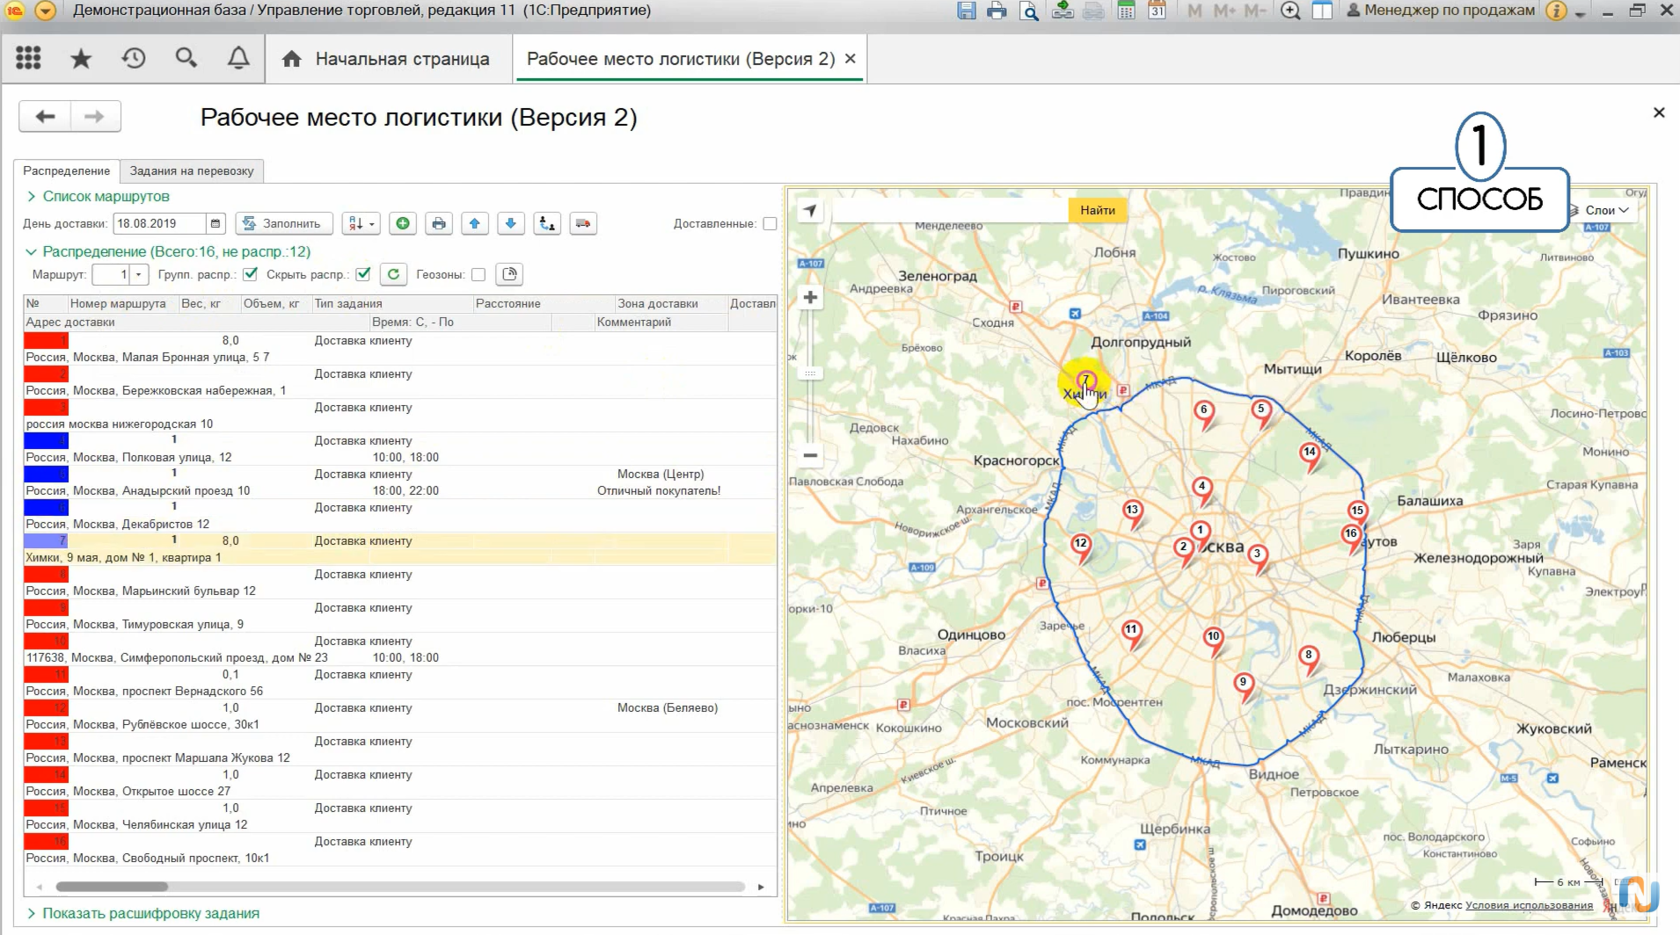Toggle the panel layout icon in title bar
This screenshot has width=1680, height=935.
pos(1321,11)
